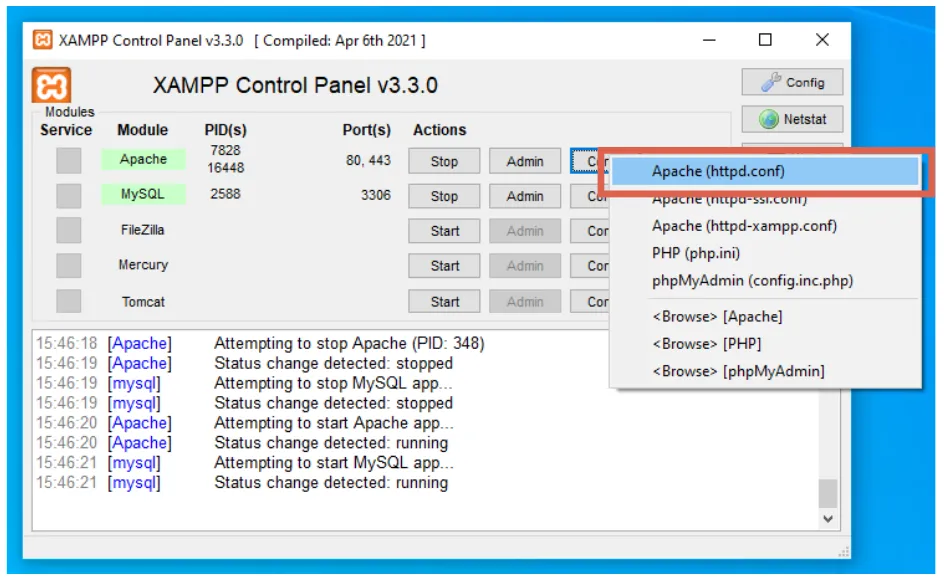944x582 pixels.
Task: Open the MySQL Admin panel
Action: pyautogui.click(x=525, y=196)
